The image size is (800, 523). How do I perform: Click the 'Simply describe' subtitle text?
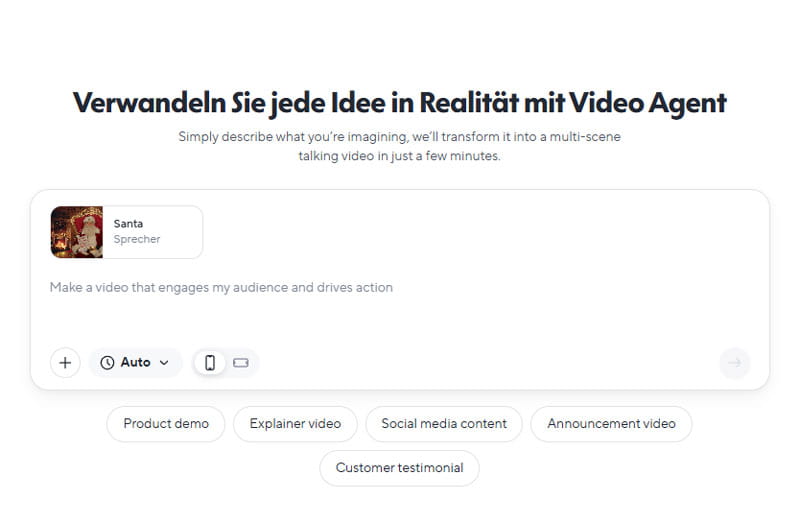click(x=399, y=137)
